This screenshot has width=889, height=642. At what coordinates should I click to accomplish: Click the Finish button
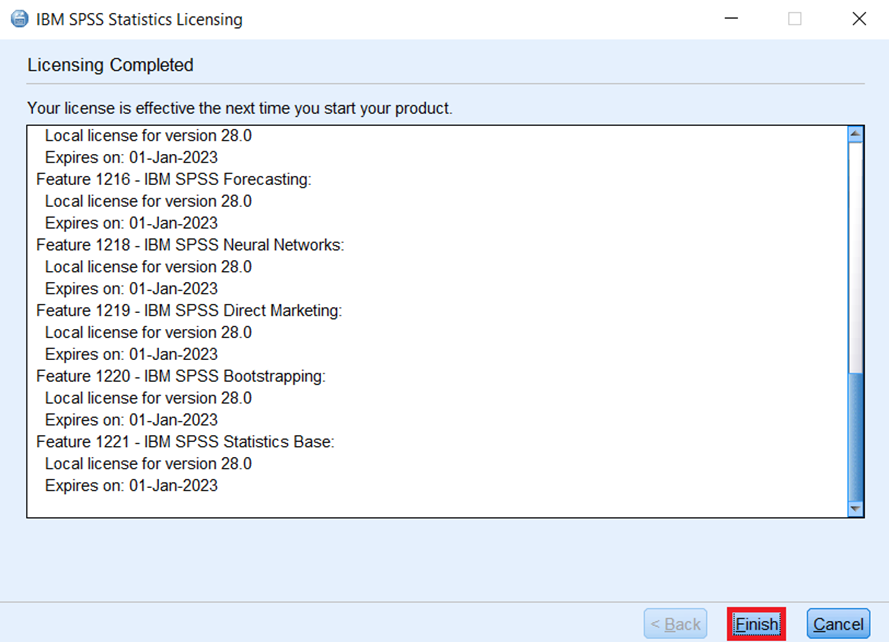(x=756, y=624)
